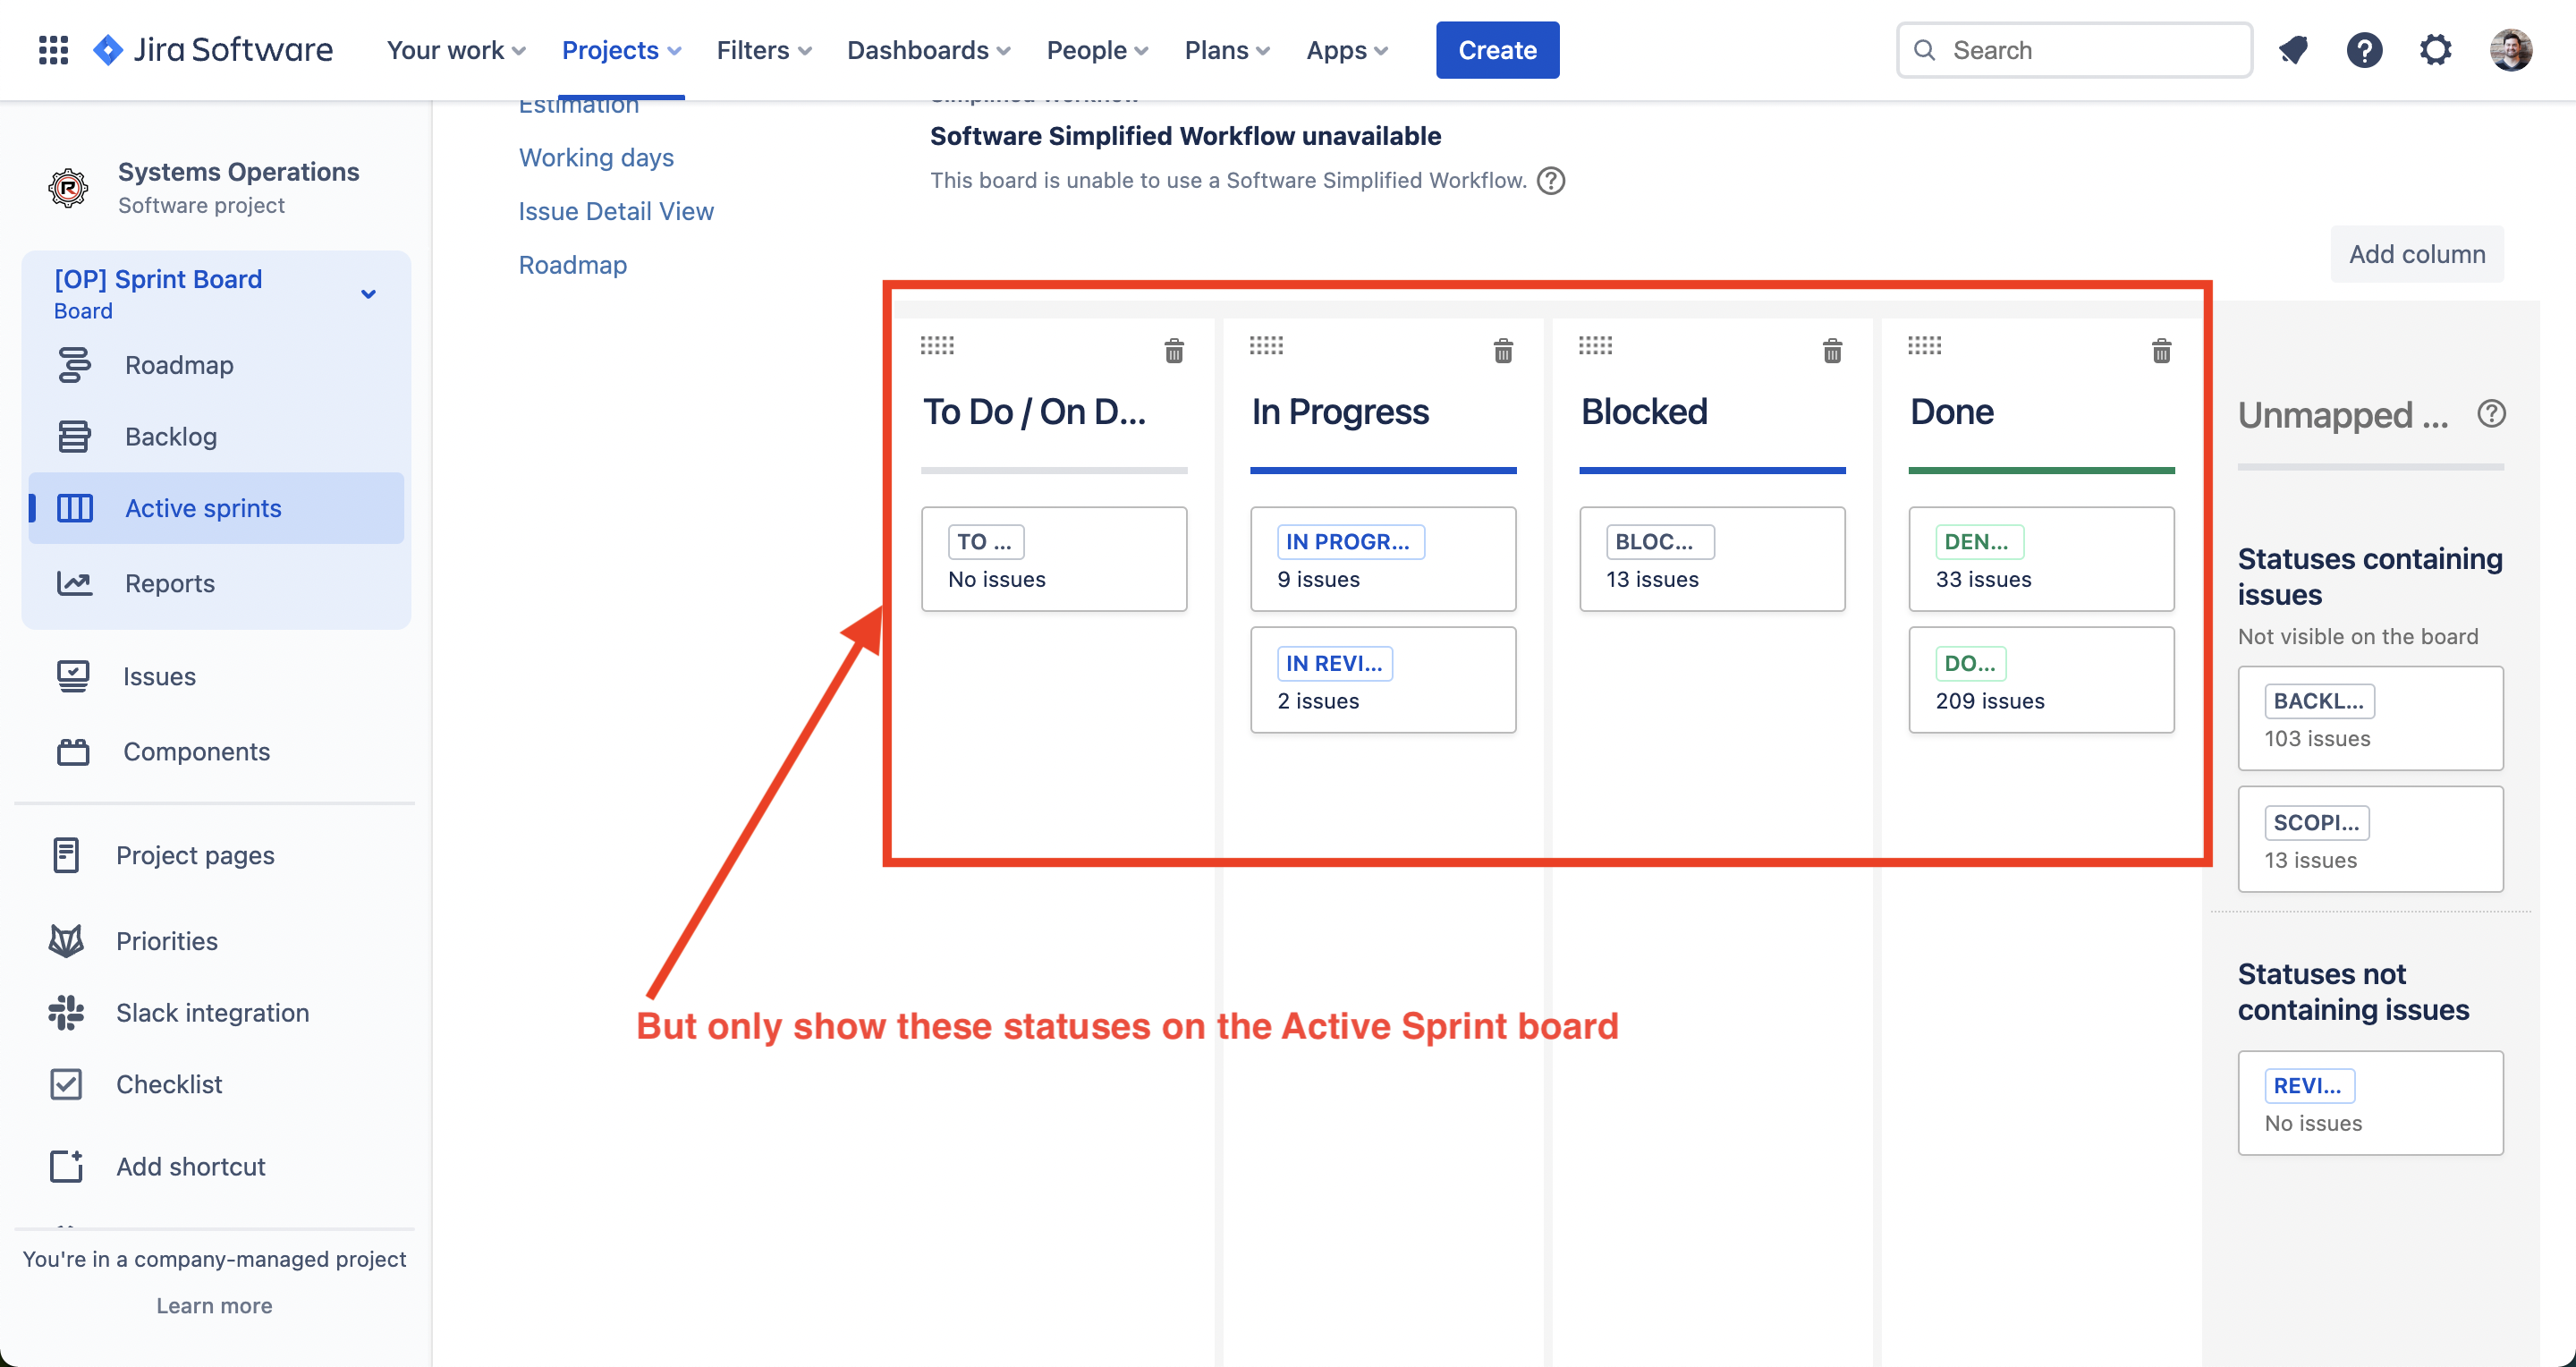The width and height of the screenshot is (2576, 1367).
Task: Open the Roadmap board settings link
Action: click(573, 265)
